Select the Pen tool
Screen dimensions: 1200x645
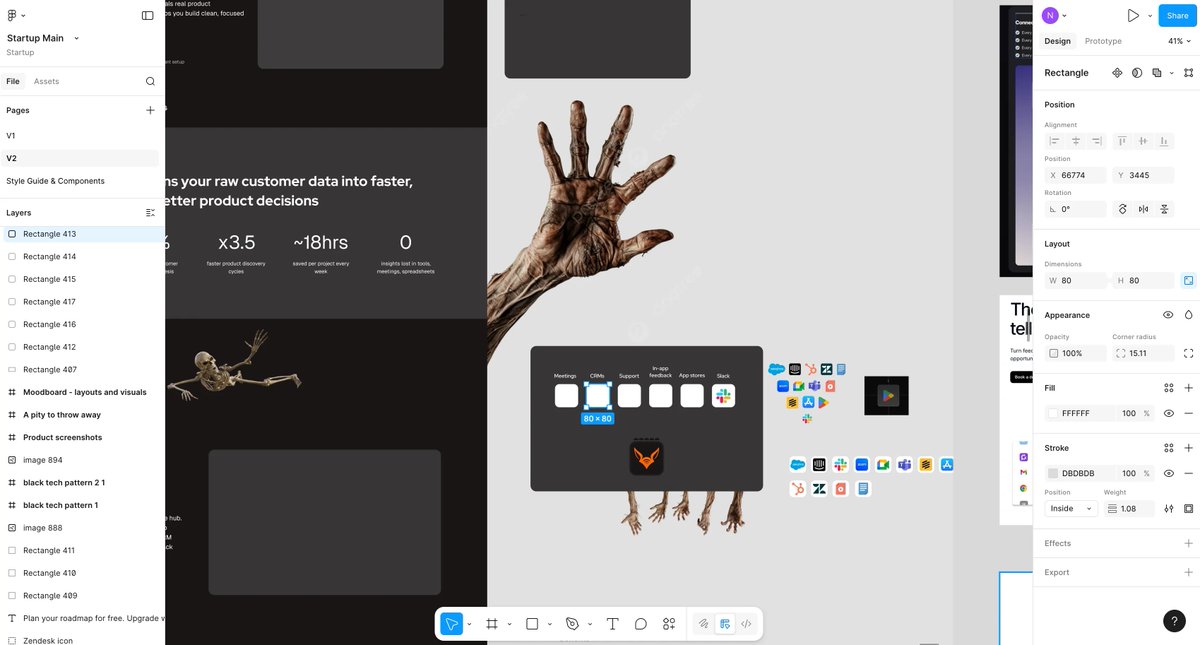(x=572, y=624)
